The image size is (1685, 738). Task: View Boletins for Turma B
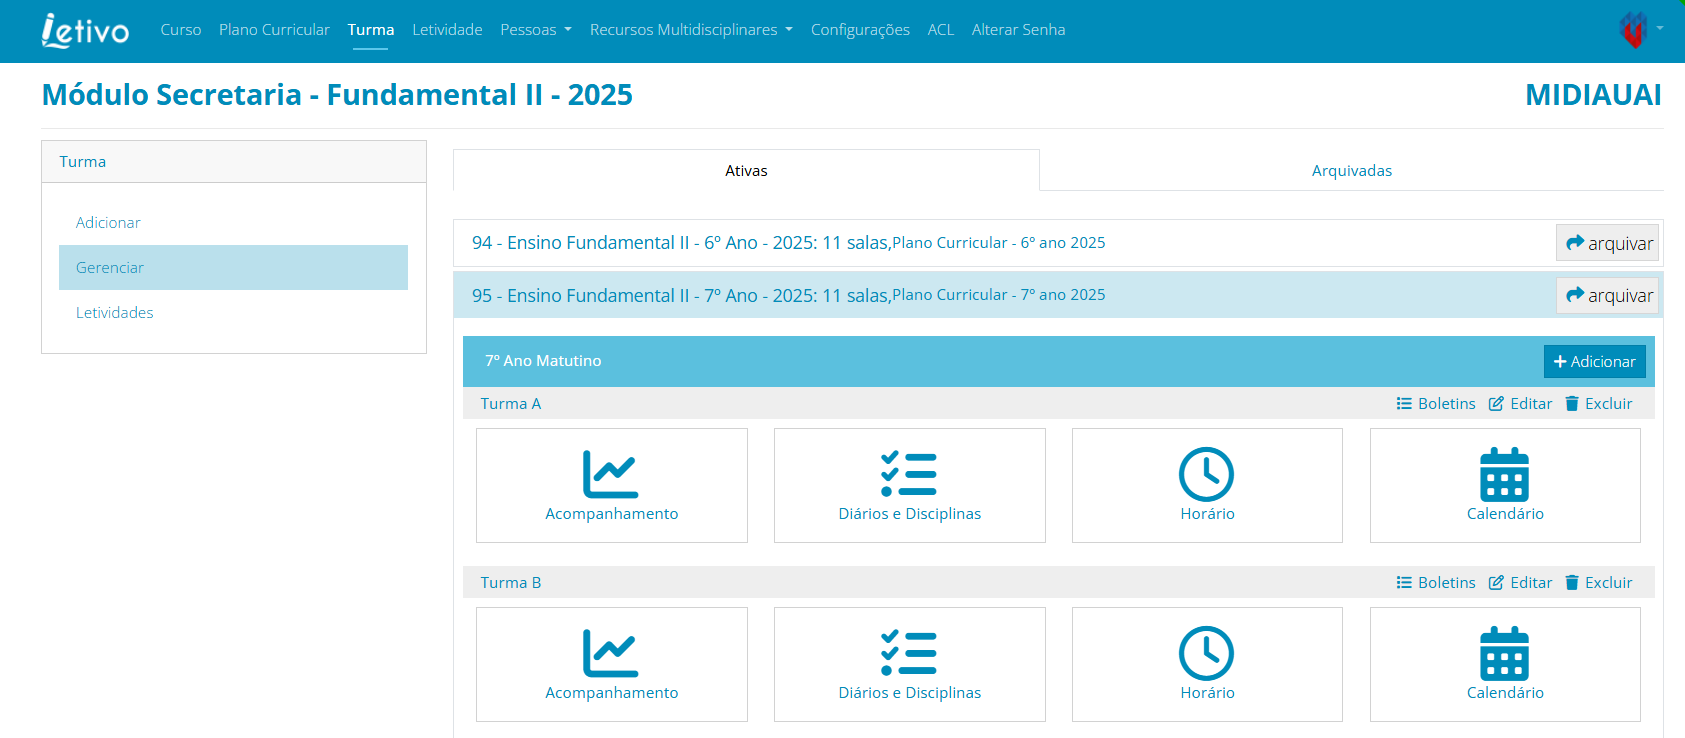coord(1436,583)
